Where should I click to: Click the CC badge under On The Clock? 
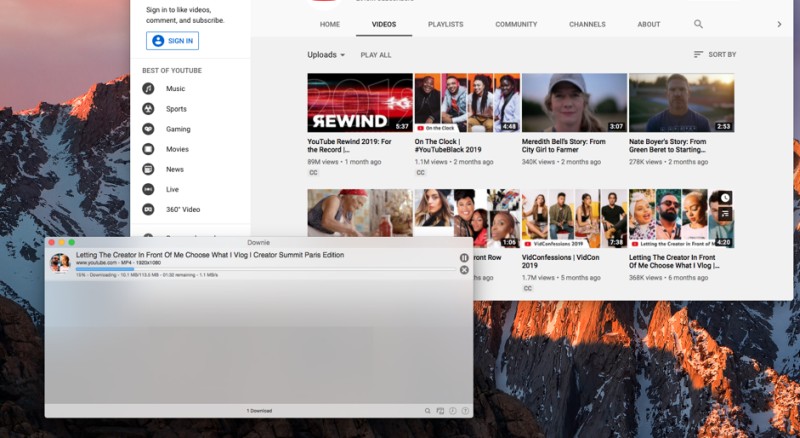coord(420,173)
